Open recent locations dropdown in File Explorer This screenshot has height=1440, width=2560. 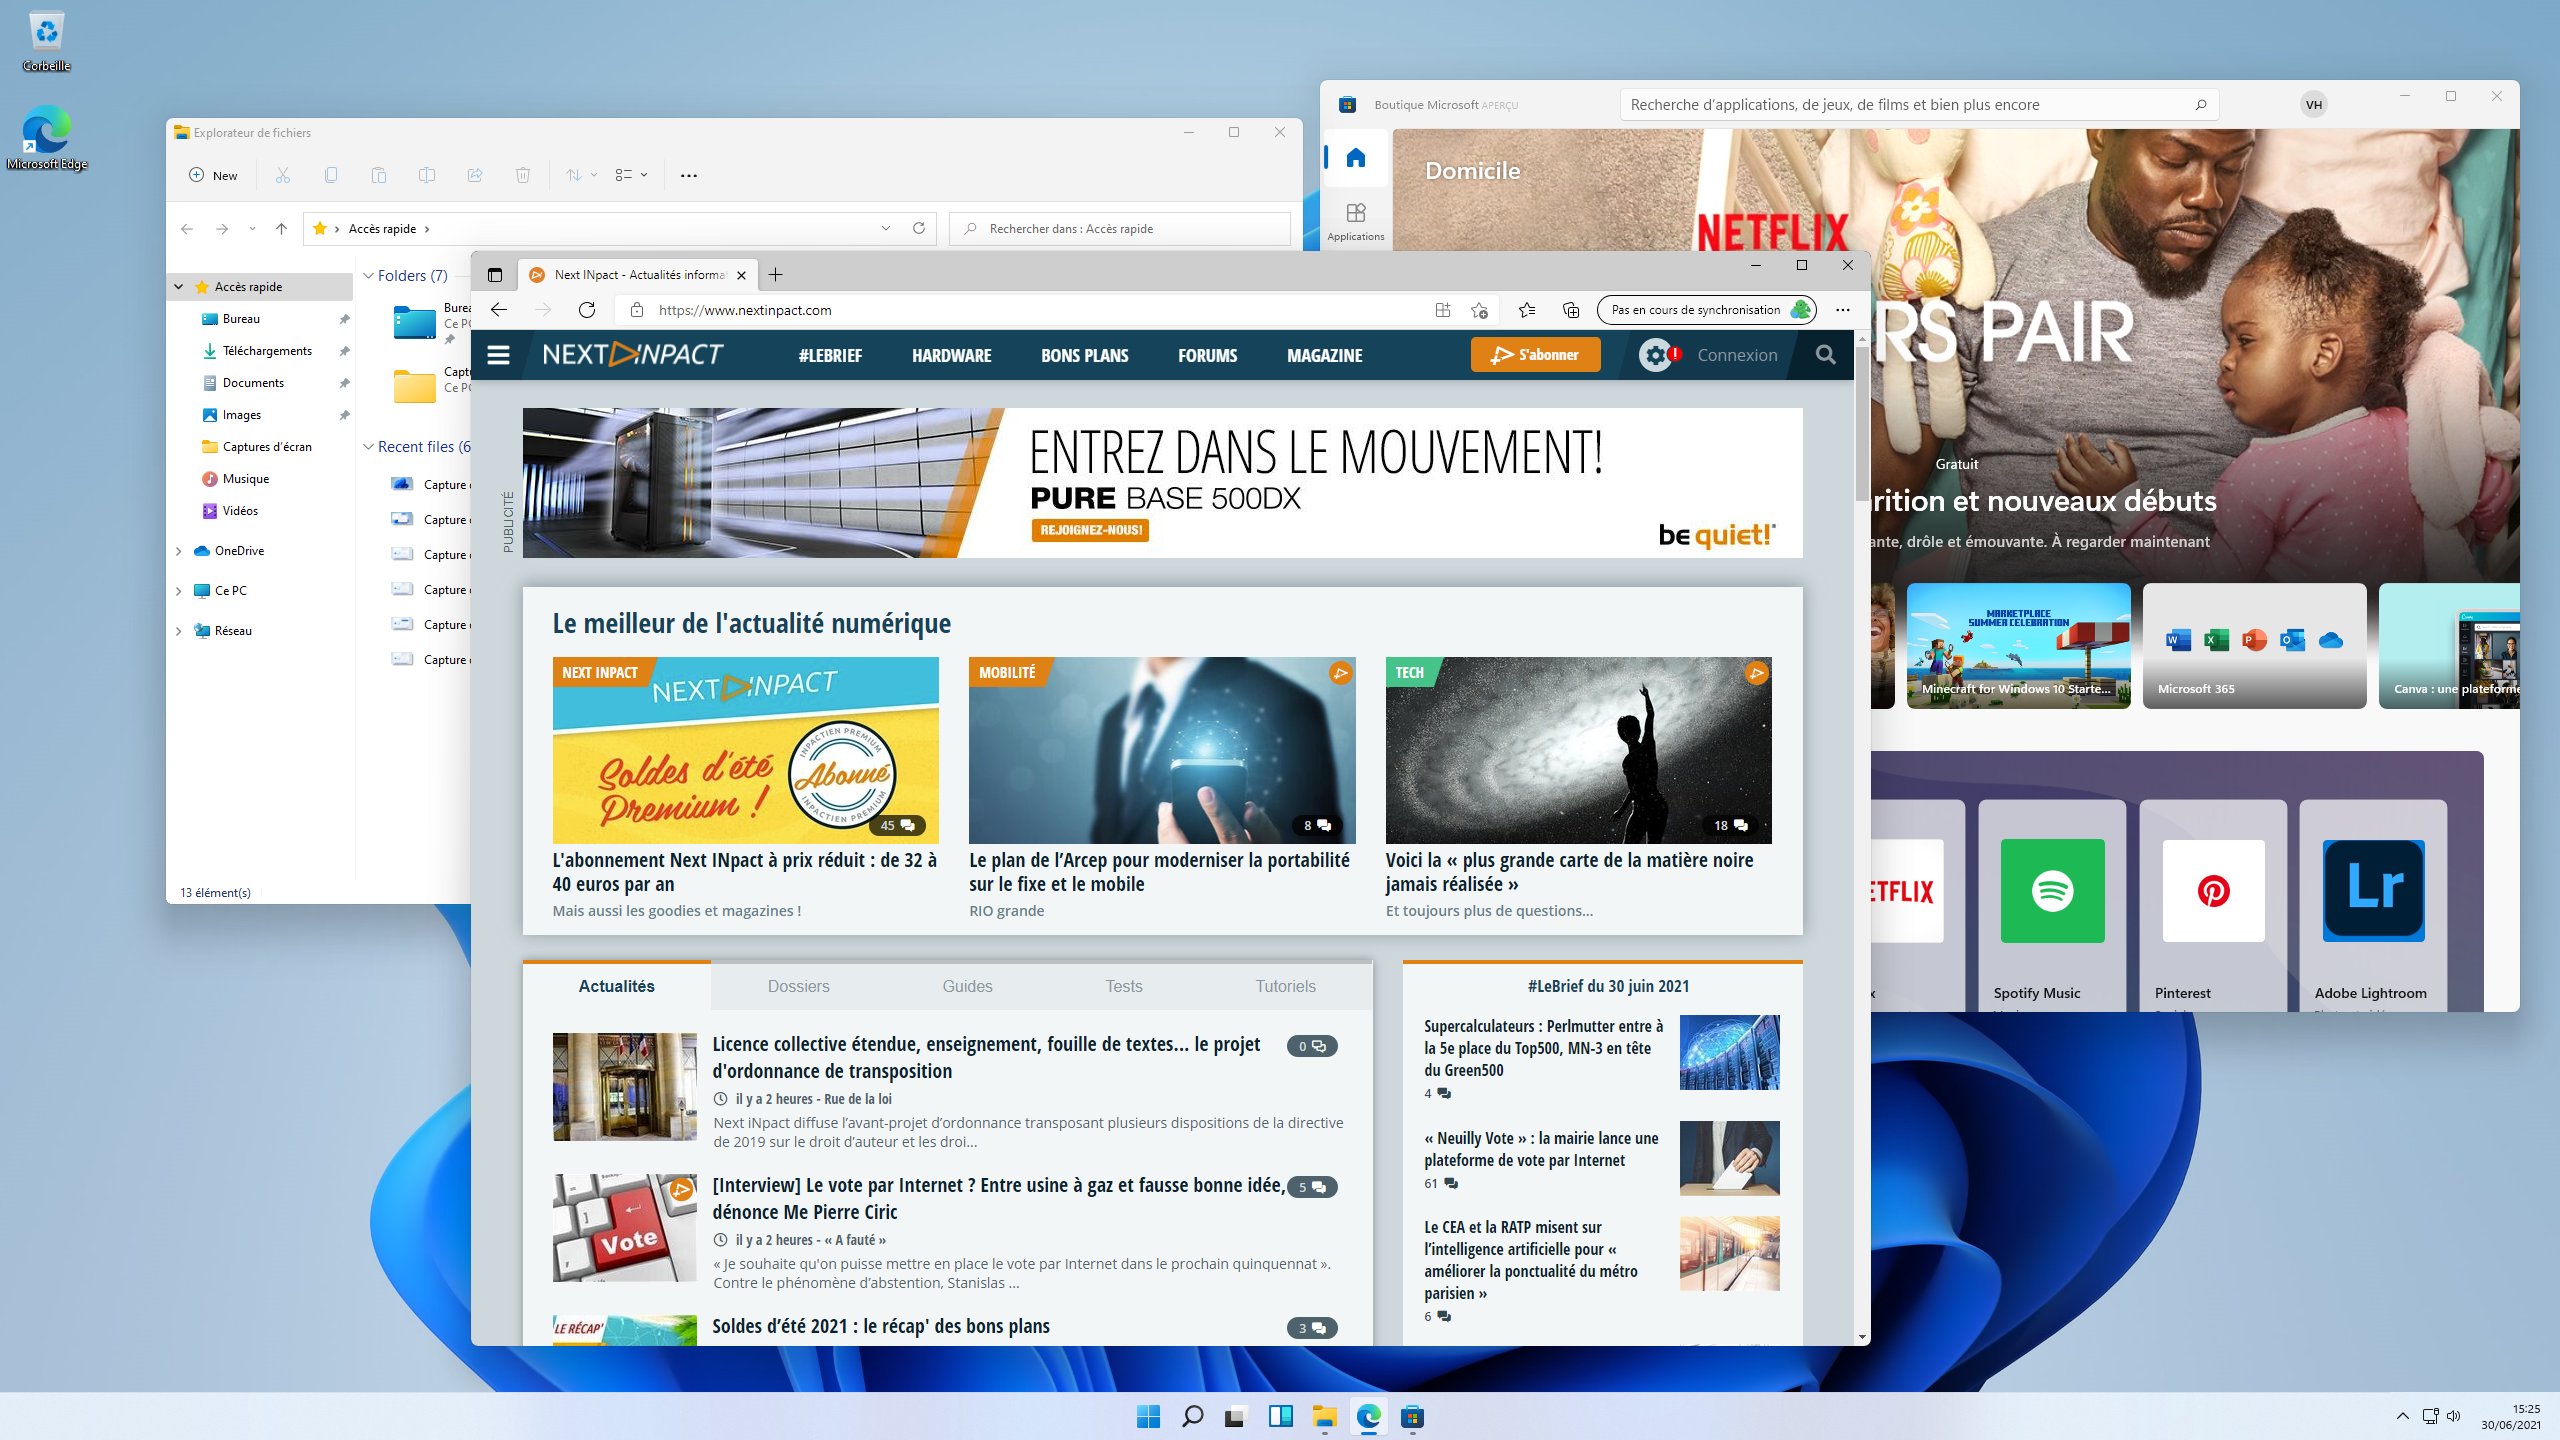point(252,229)
